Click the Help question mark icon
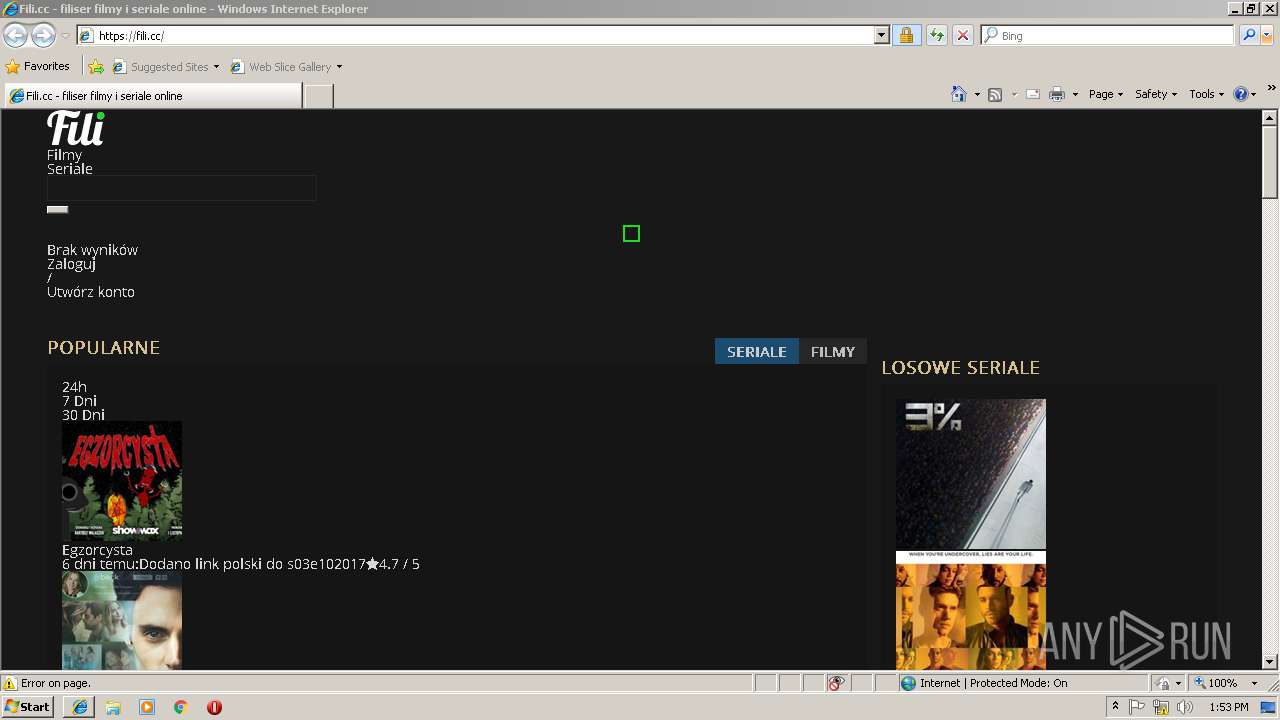This screenshot has height=720, width=1280. (x=1241, y=94)
